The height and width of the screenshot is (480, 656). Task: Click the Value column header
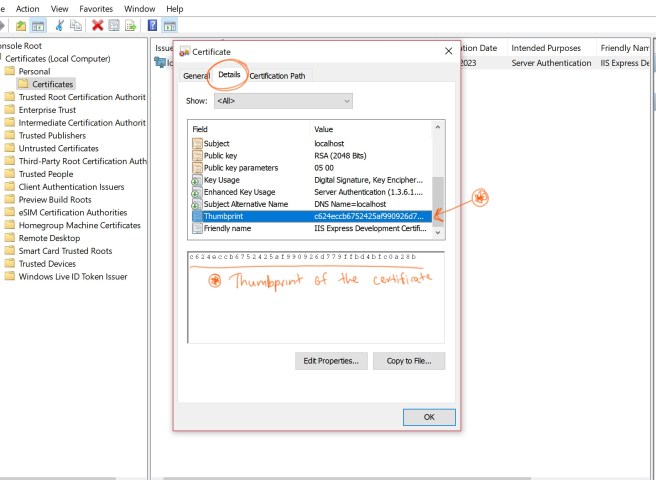tap(371, 129)
